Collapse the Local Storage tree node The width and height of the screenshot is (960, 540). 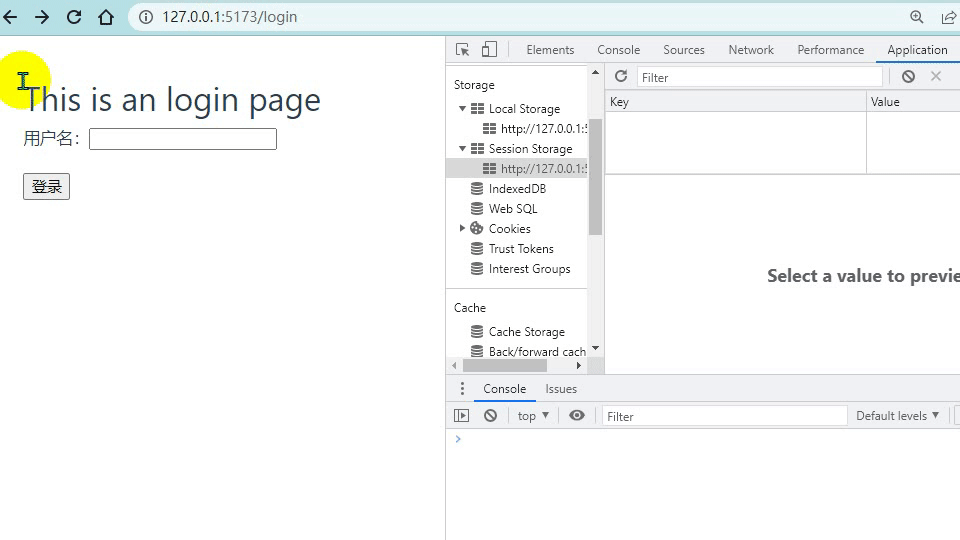[462, 108]
